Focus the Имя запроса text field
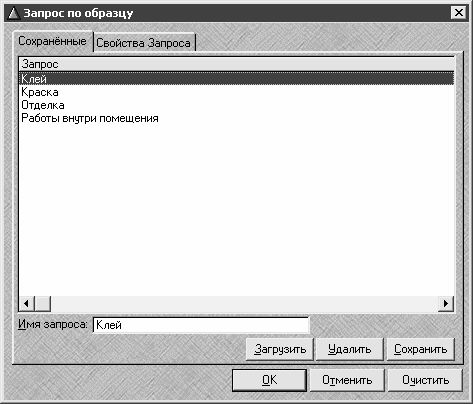The height and width of the screenshot is (404, 473). [x=201, y=325]
